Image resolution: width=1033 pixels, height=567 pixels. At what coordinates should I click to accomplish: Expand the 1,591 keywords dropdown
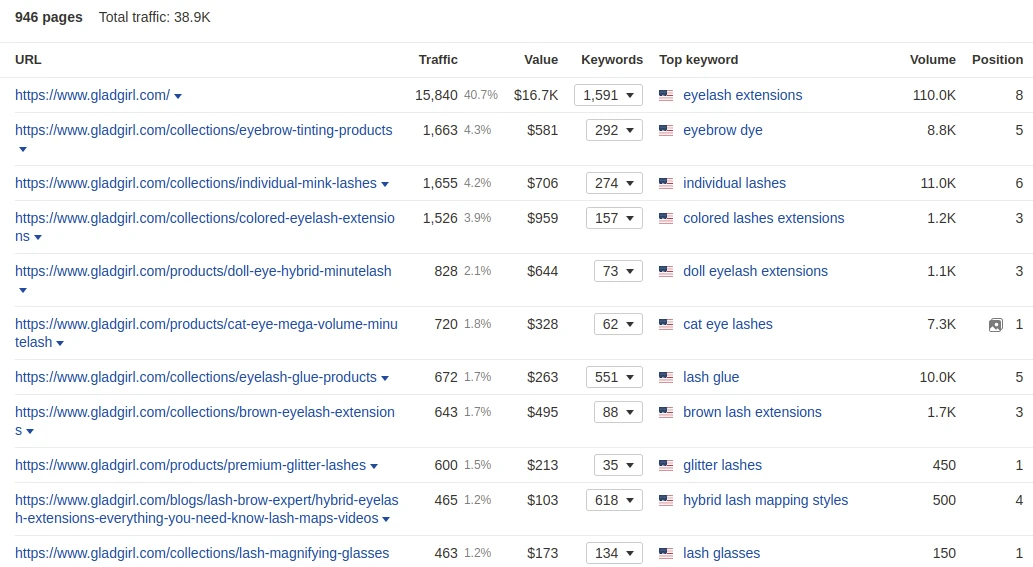pyautogui.click(x=608, y=95)
